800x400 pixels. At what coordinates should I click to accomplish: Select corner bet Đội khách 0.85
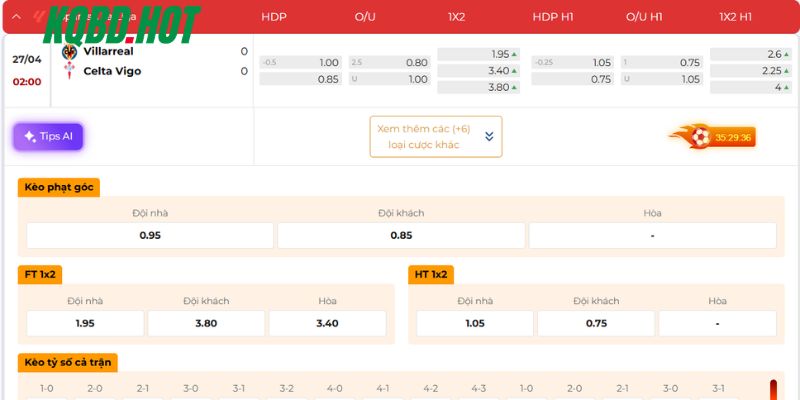tap(401, 236)
